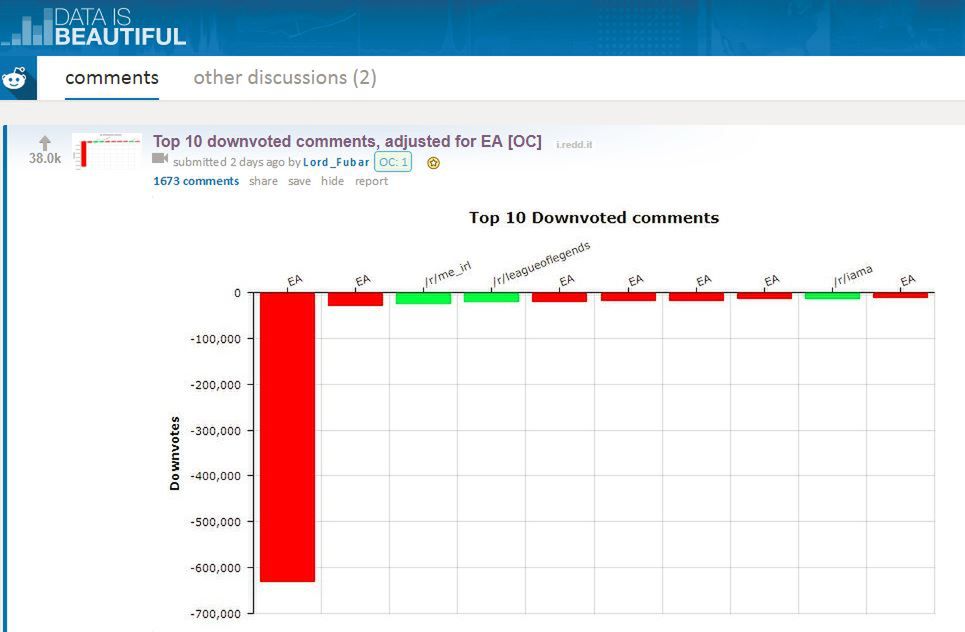Click the 'OC: 1' flair badge
The height and width of the screenshot is (632, 965).
coord(393,162)
